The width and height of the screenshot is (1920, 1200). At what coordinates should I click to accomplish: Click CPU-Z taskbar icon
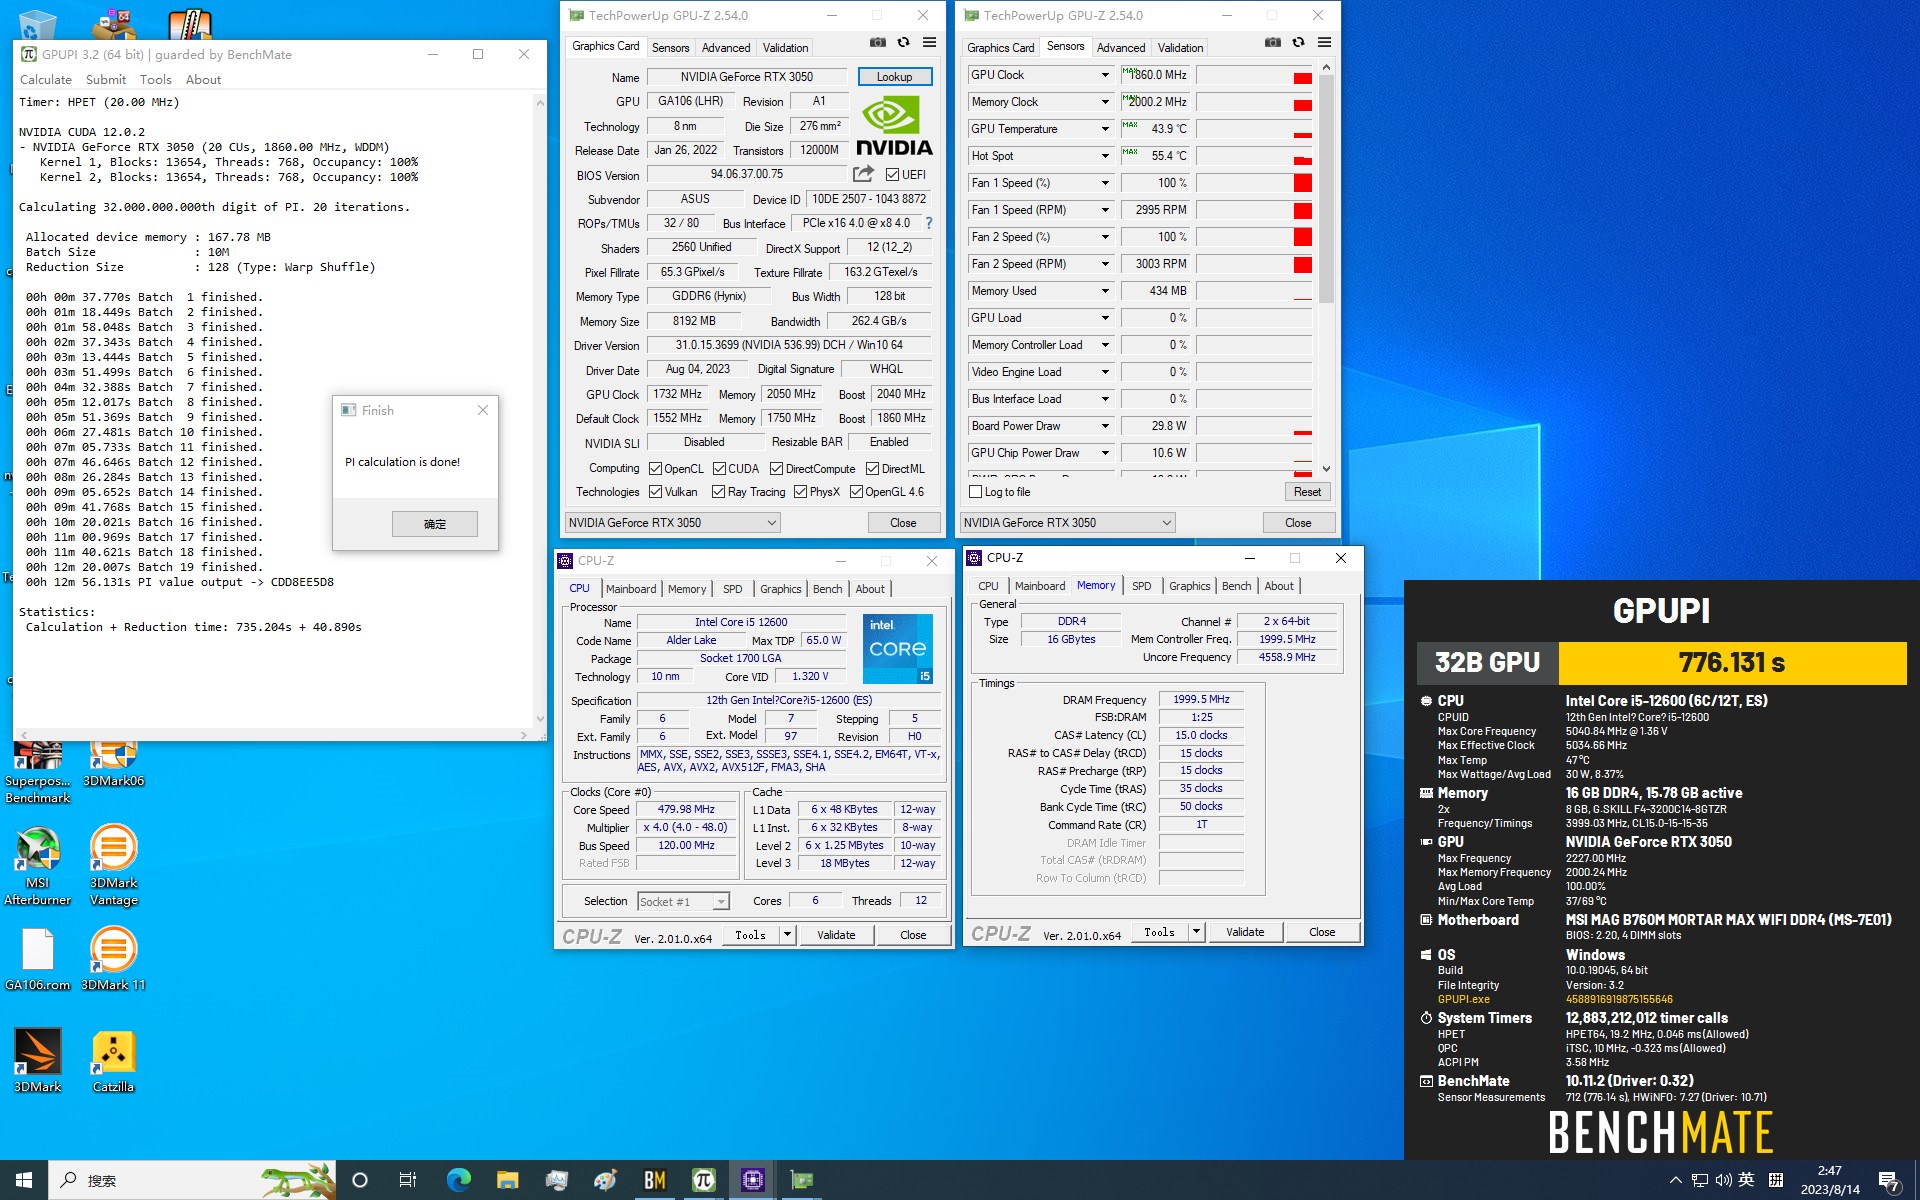pos(753,1180)
